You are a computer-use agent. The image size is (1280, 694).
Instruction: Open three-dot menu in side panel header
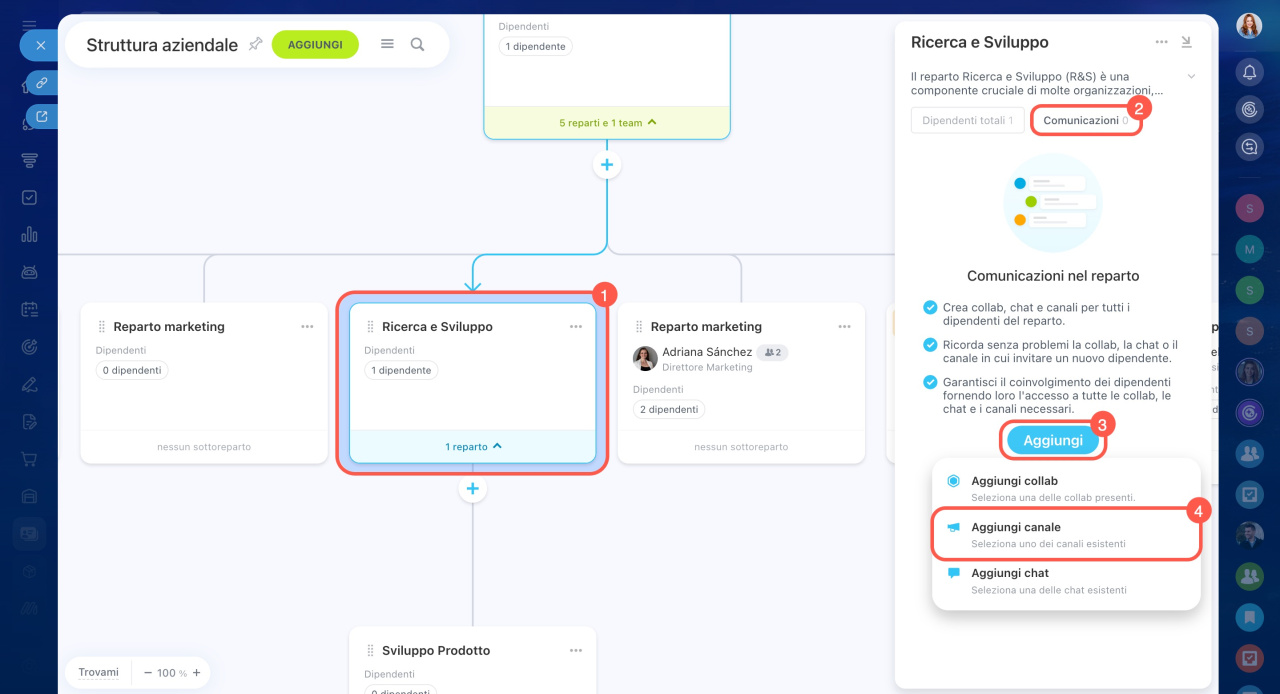click(x=1161, y=42)
